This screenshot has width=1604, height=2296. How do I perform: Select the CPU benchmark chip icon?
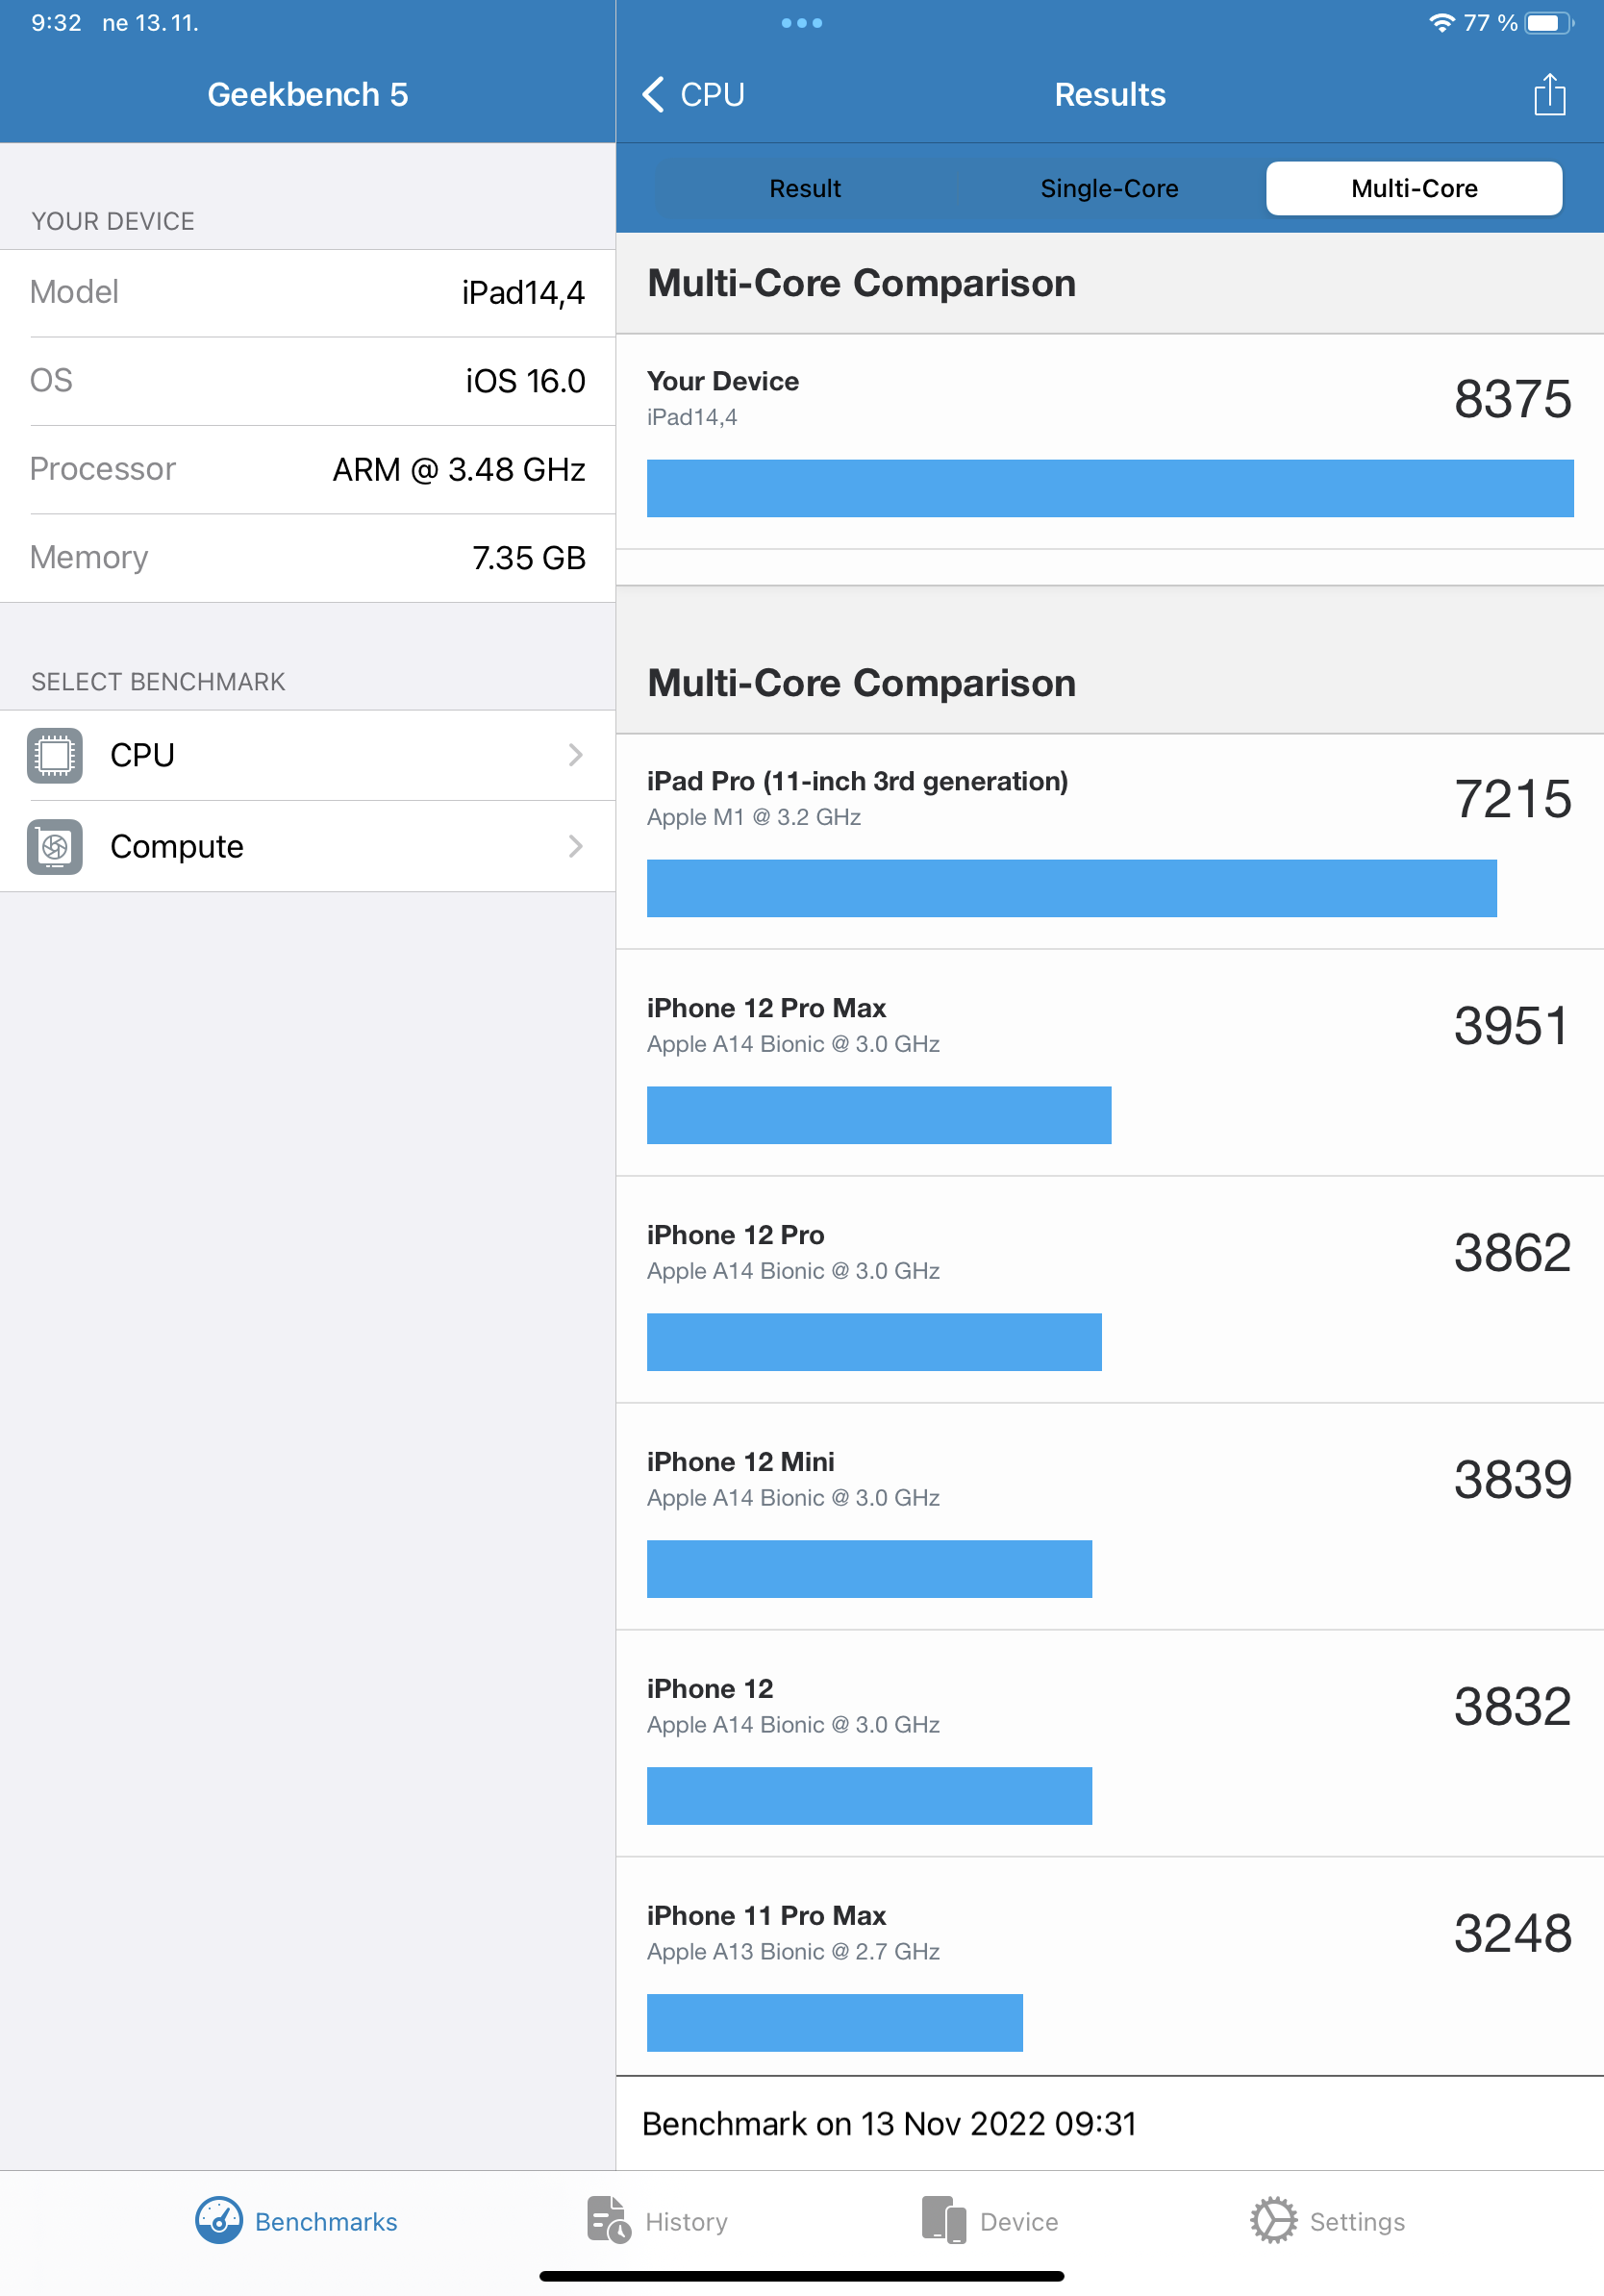click(55, 756)
